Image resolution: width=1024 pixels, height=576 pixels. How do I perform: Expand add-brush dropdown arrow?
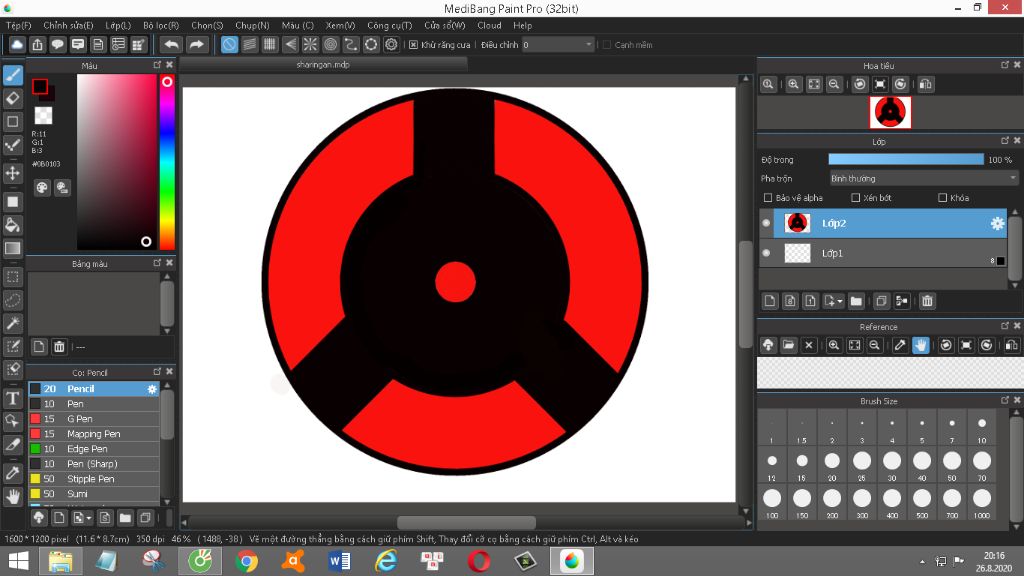[89, 518]
